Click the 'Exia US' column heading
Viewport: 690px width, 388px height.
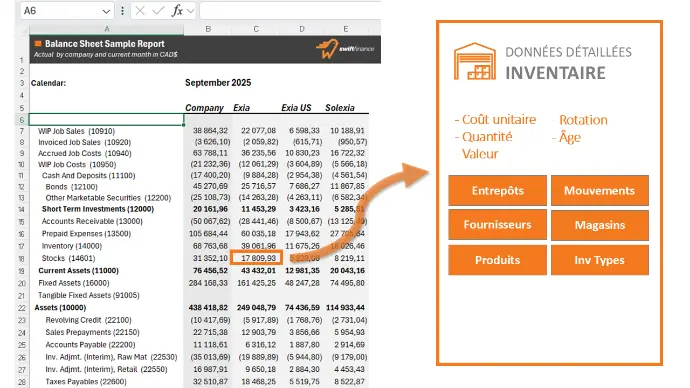(296, 108)
